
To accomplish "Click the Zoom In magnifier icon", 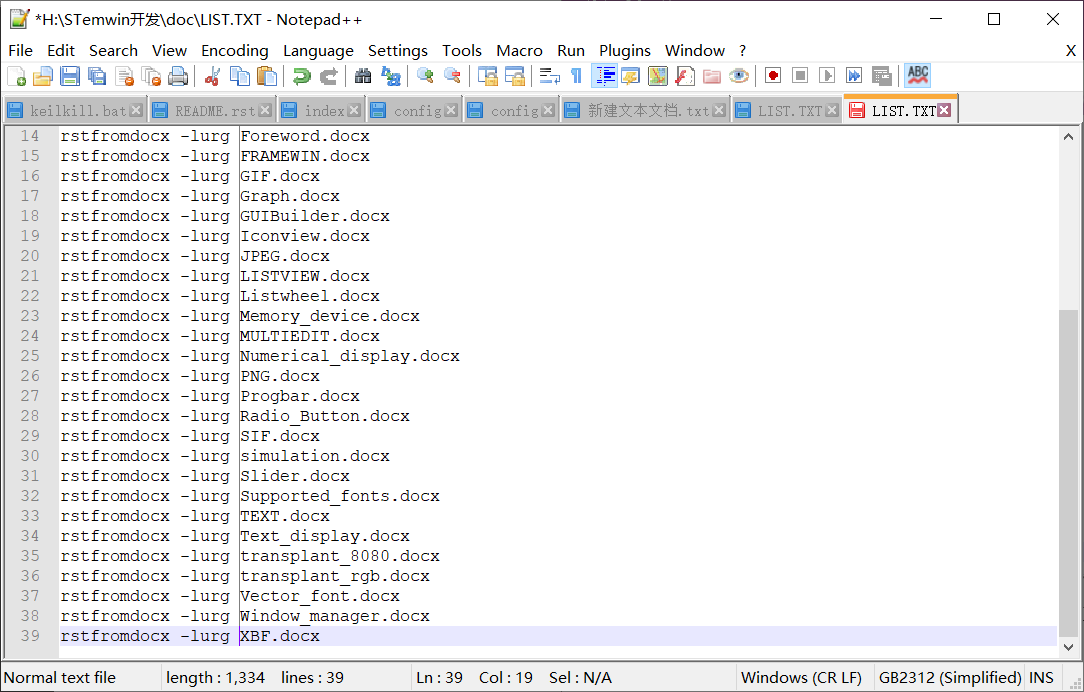I will (x=425, y=76).
